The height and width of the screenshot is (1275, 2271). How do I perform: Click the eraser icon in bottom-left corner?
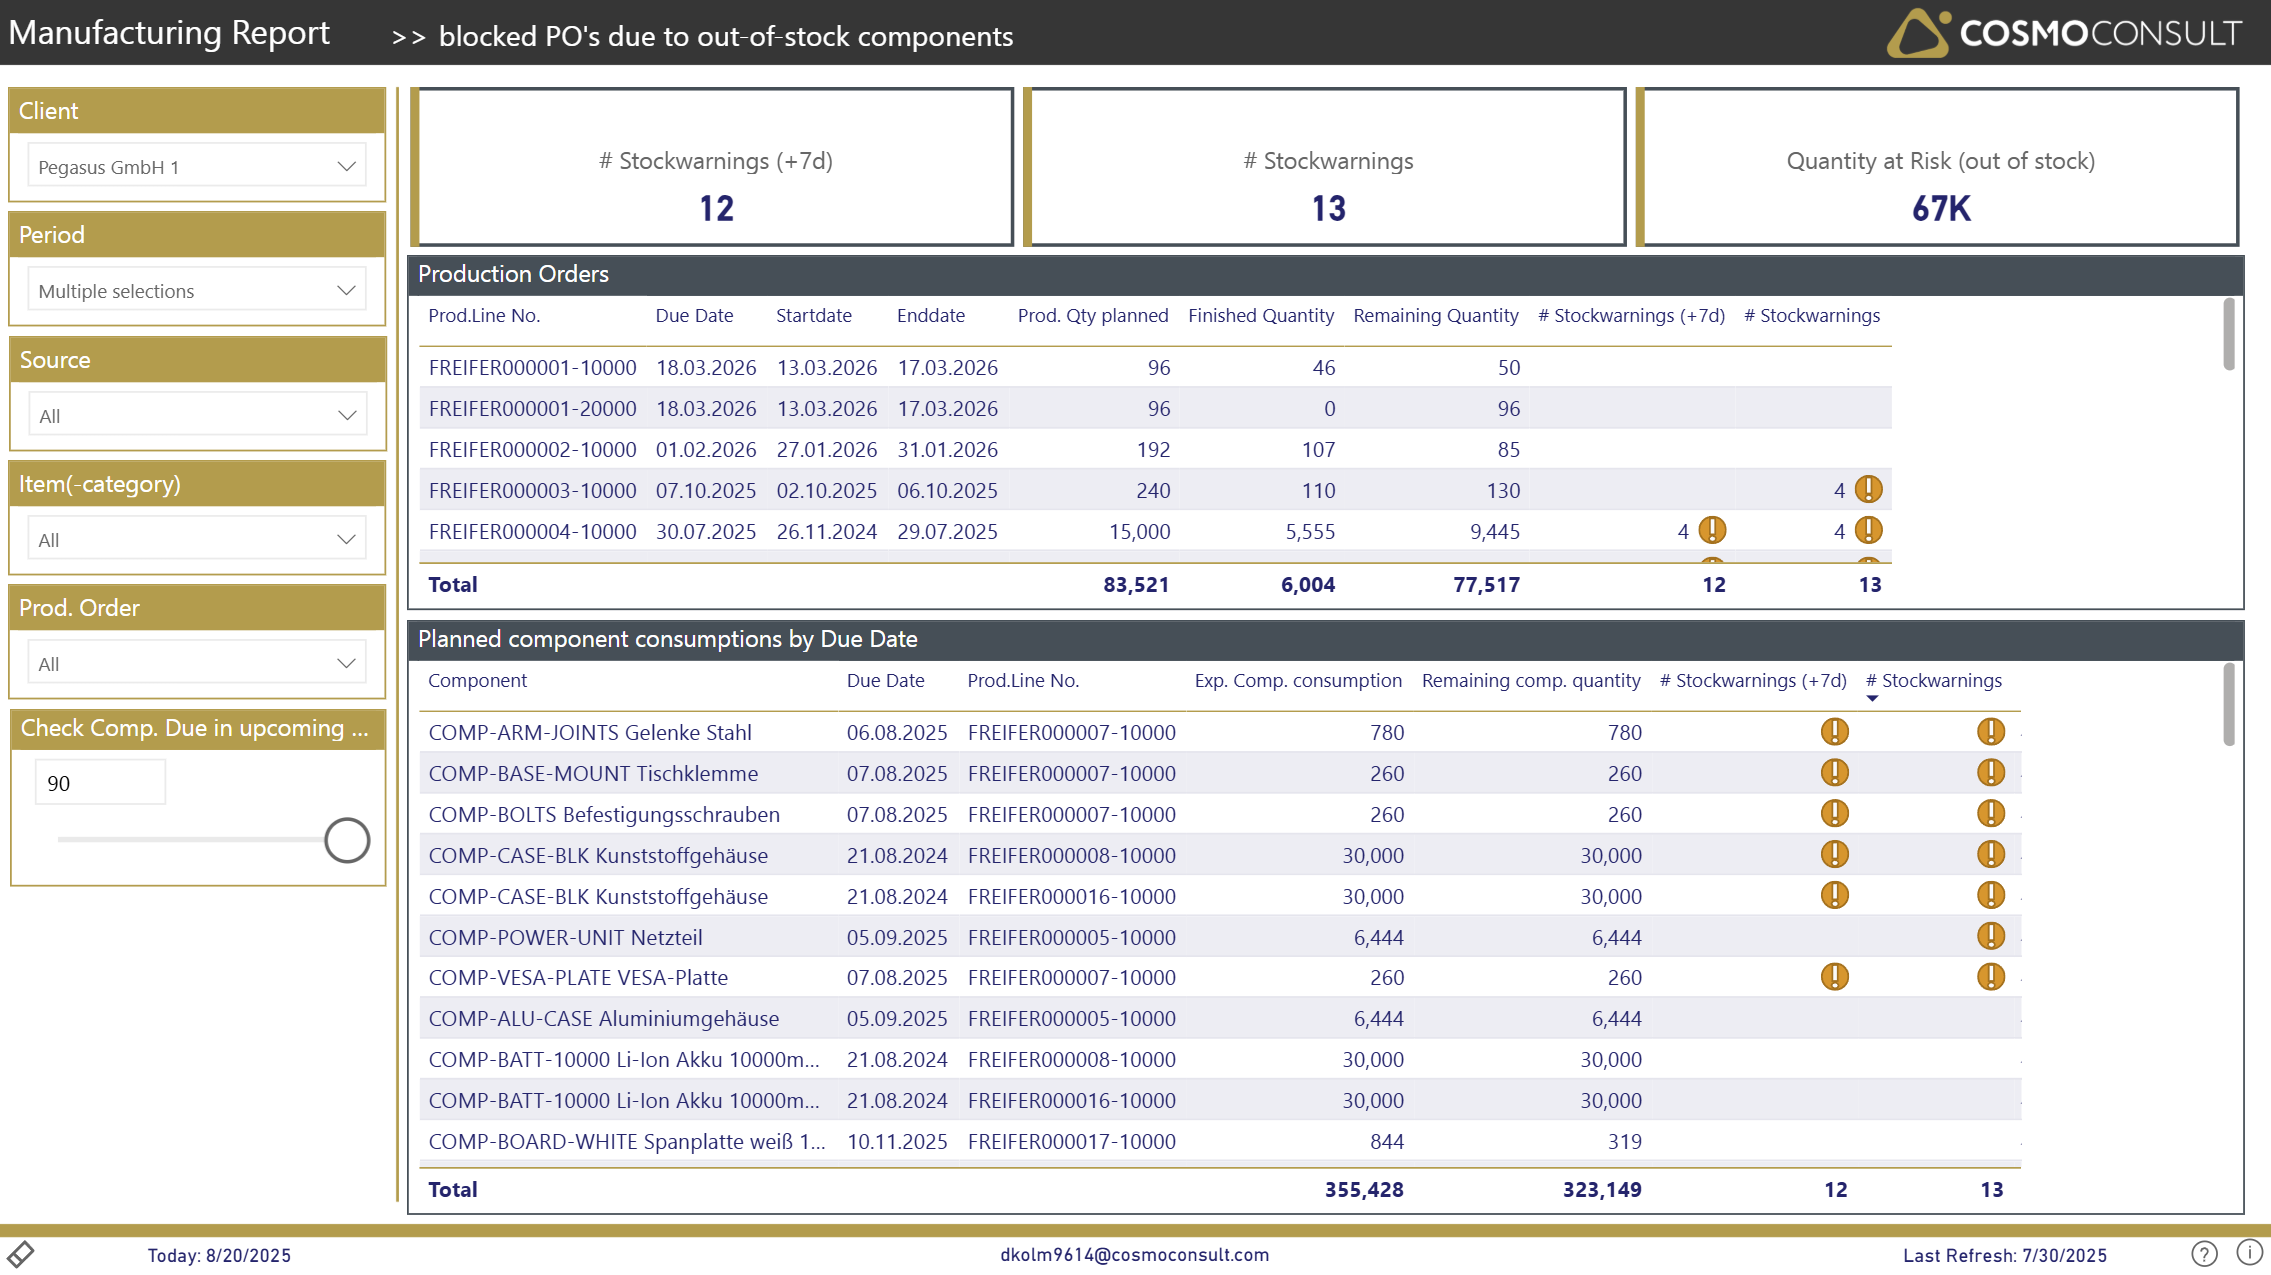21,1253
